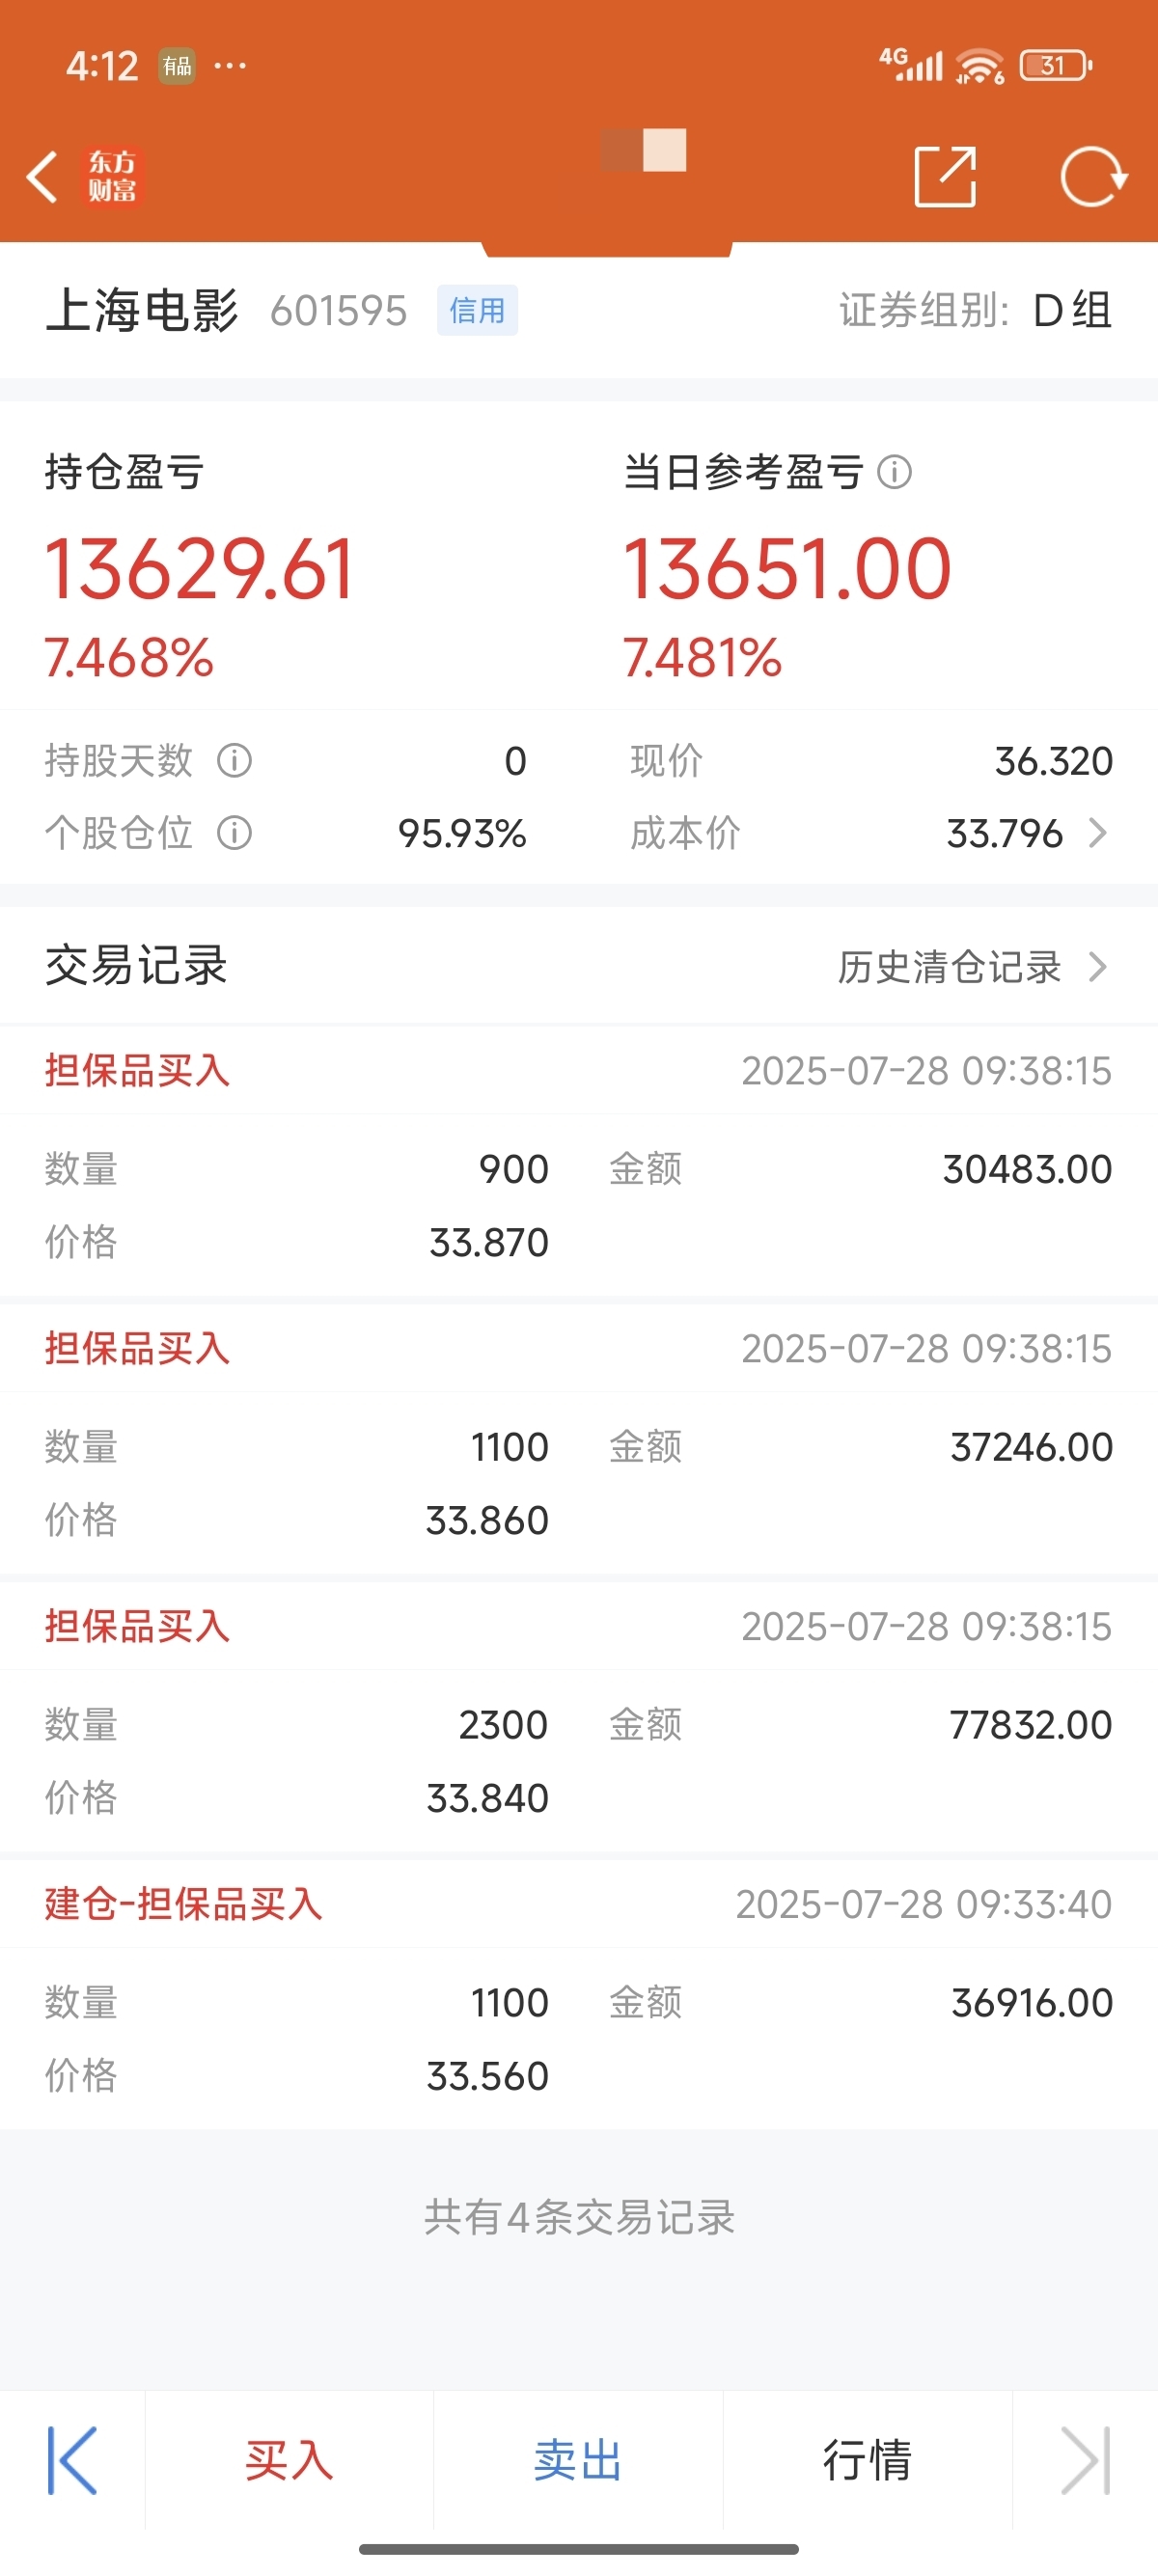Tap the 东方财富 logo icon
This screenshot has width=1158, height=2576.
(112, 177)
